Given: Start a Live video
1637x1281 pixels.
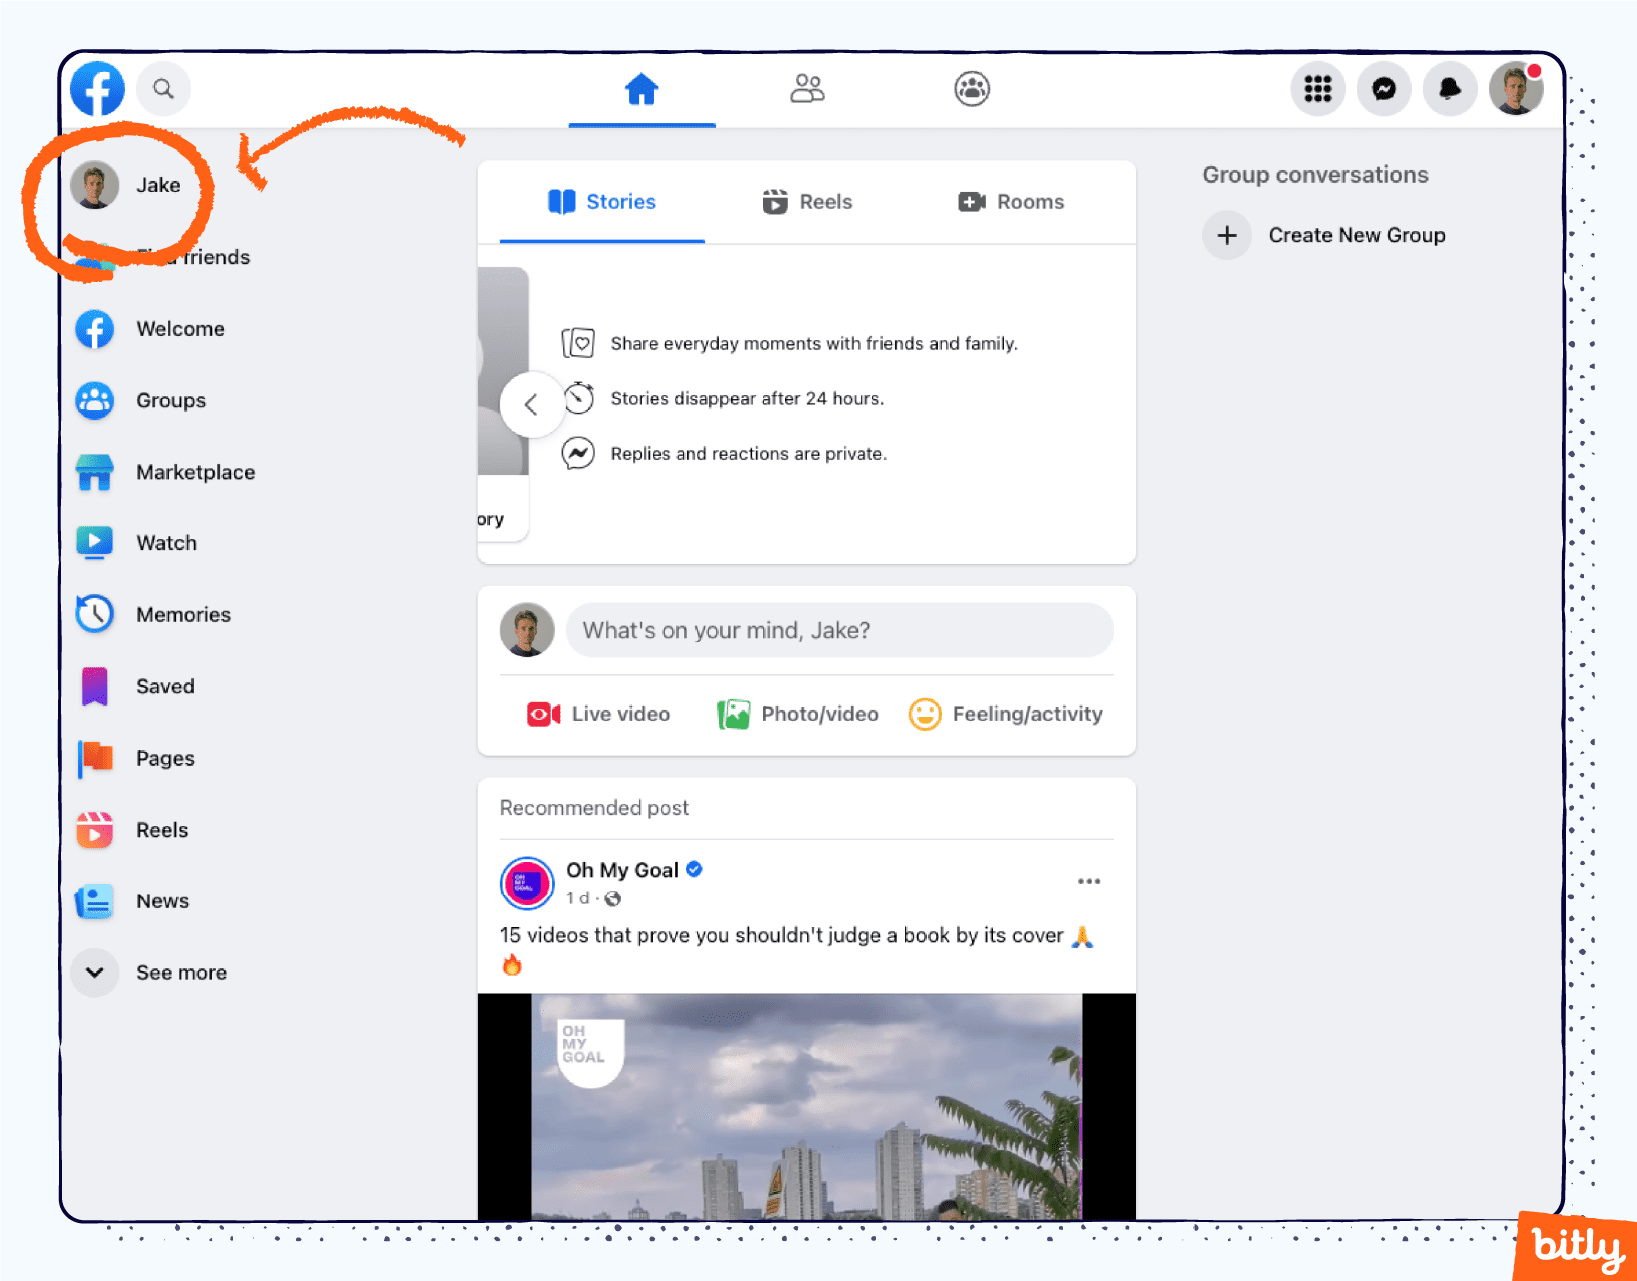Looking at the screenshot, I should tap(597, 714).
